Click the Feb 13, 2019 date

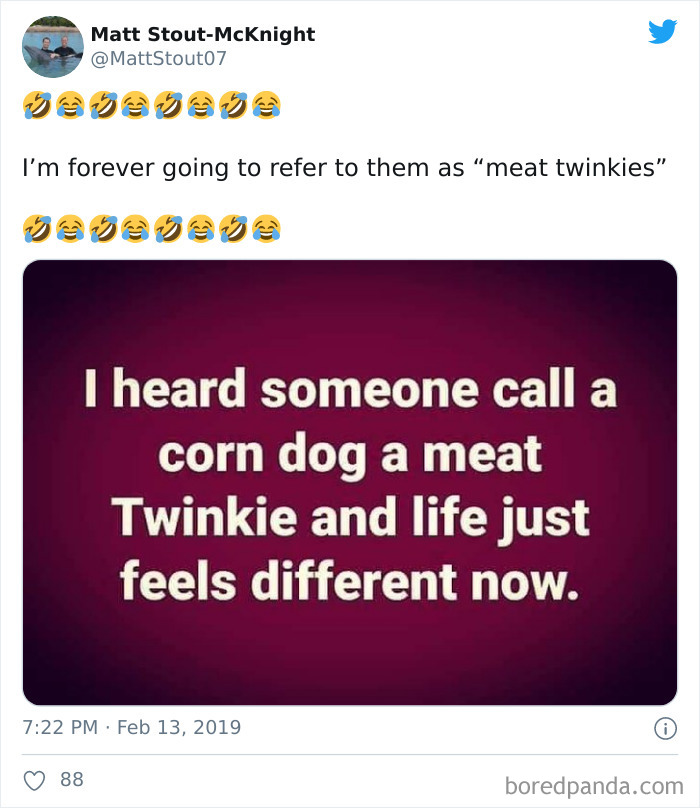click(179, 727)
